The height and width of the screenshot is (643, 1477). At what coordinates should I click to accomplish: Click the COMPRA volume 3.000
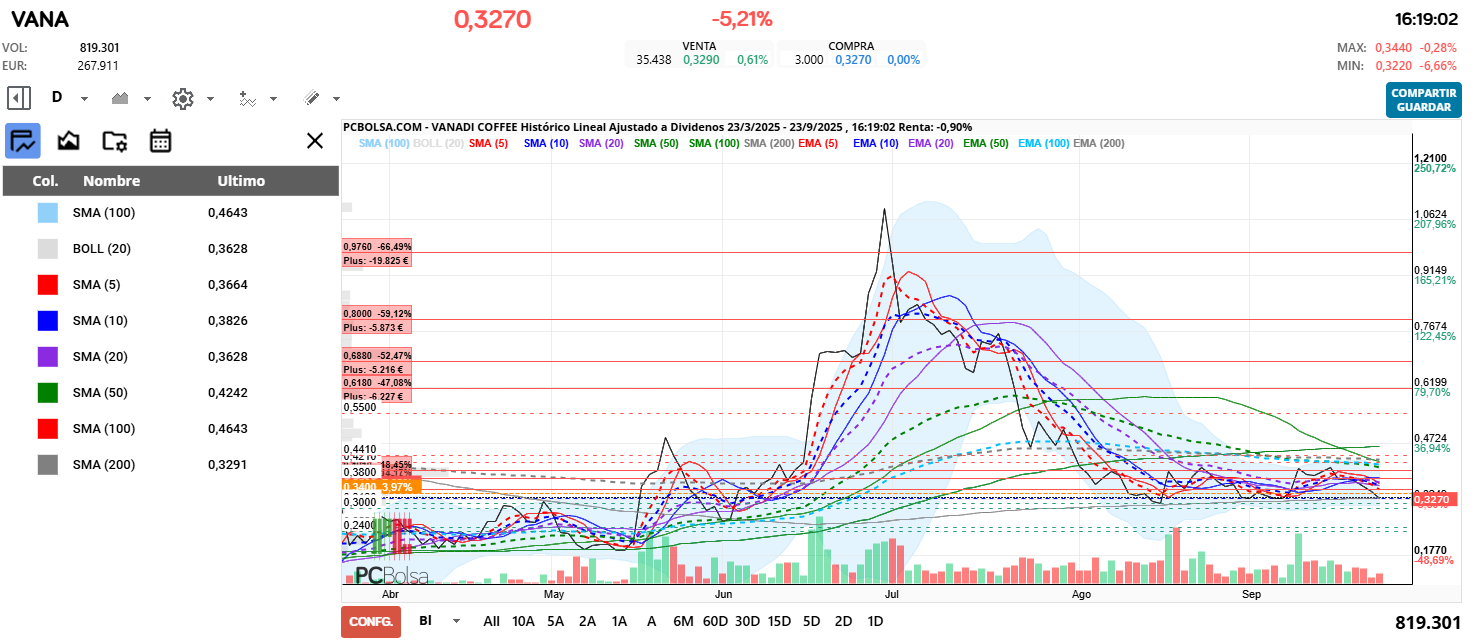[809, 60]
